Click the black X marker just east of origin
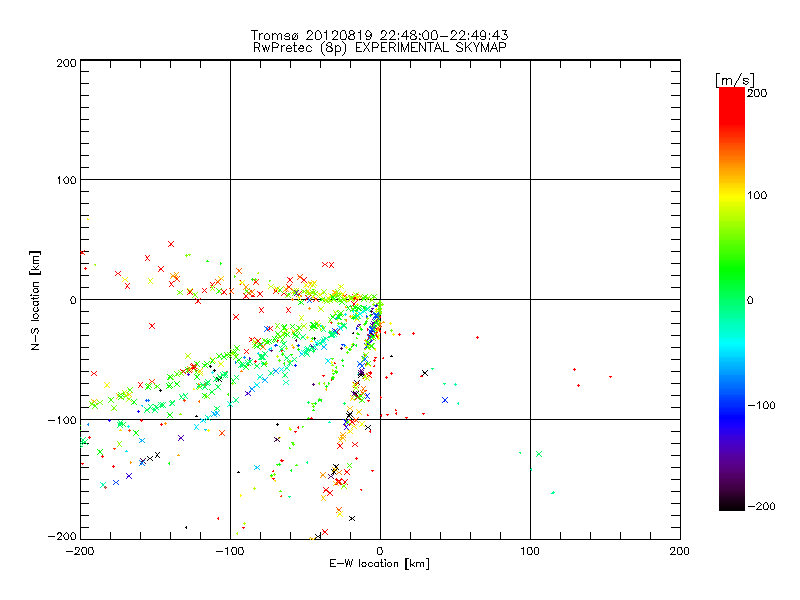800x600 pixels. click(424, 373)
